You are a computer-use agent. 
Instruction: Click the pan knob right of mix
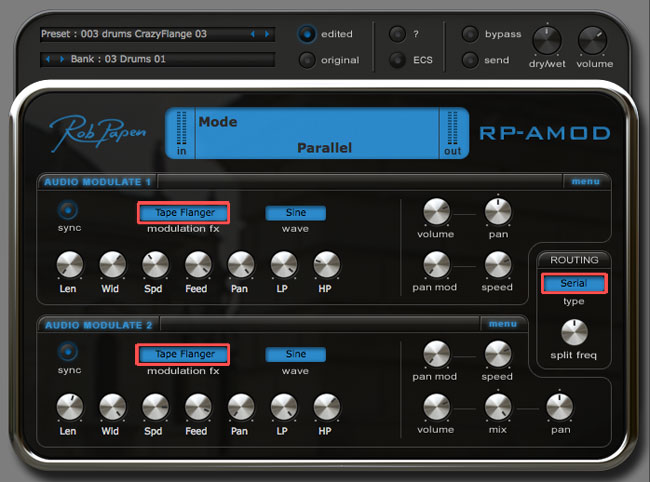tap(560, 407)
